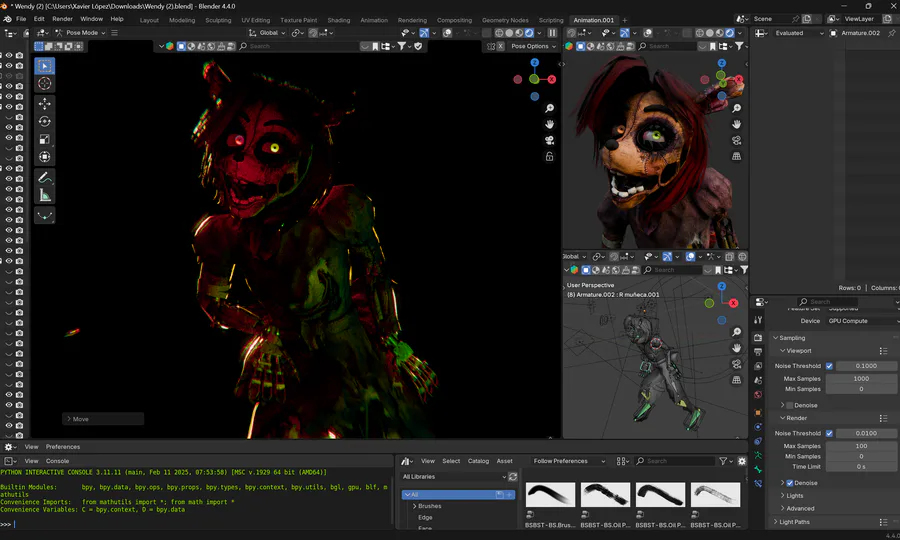900x540 pixels.
Task: Toggle overlays in top-right viewport header
Action: point(647,33)
